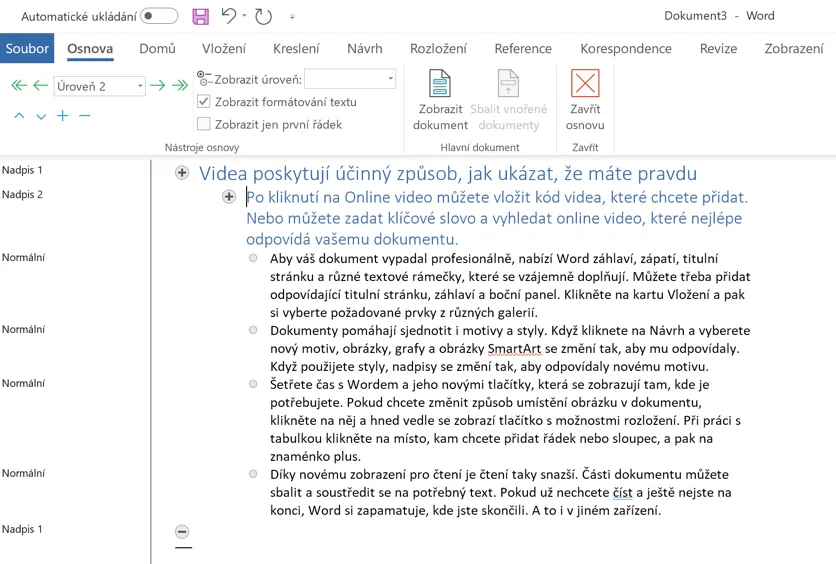Open the Kreslení tab

(x=296, y=49)
